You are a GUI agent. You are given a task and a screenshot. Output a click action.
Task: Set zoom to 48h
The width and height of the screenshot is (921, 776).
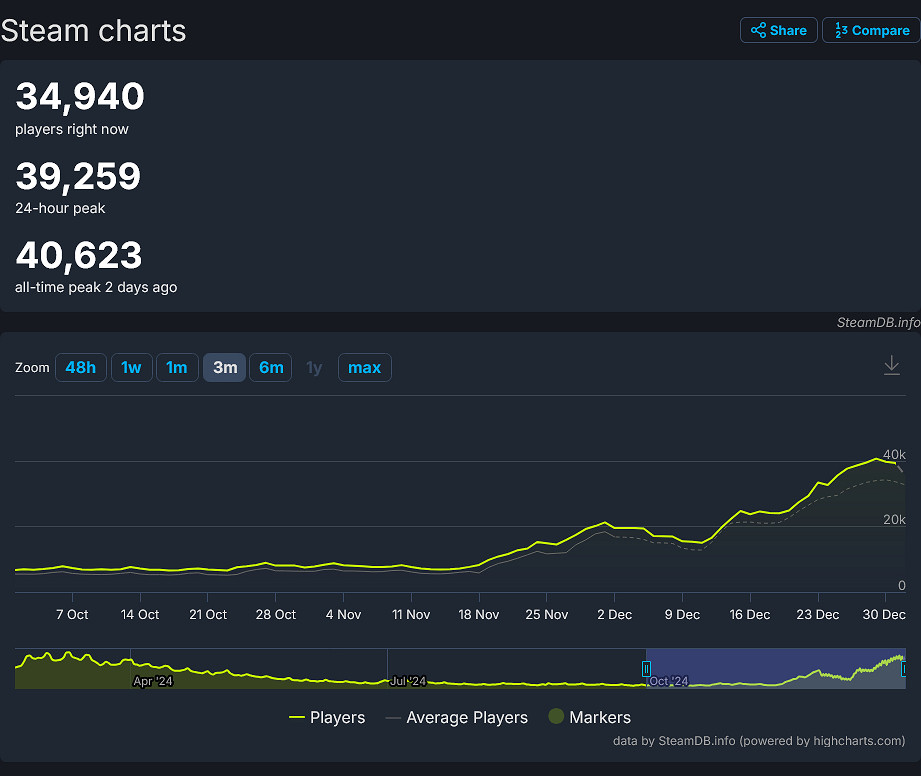(80, 367)
